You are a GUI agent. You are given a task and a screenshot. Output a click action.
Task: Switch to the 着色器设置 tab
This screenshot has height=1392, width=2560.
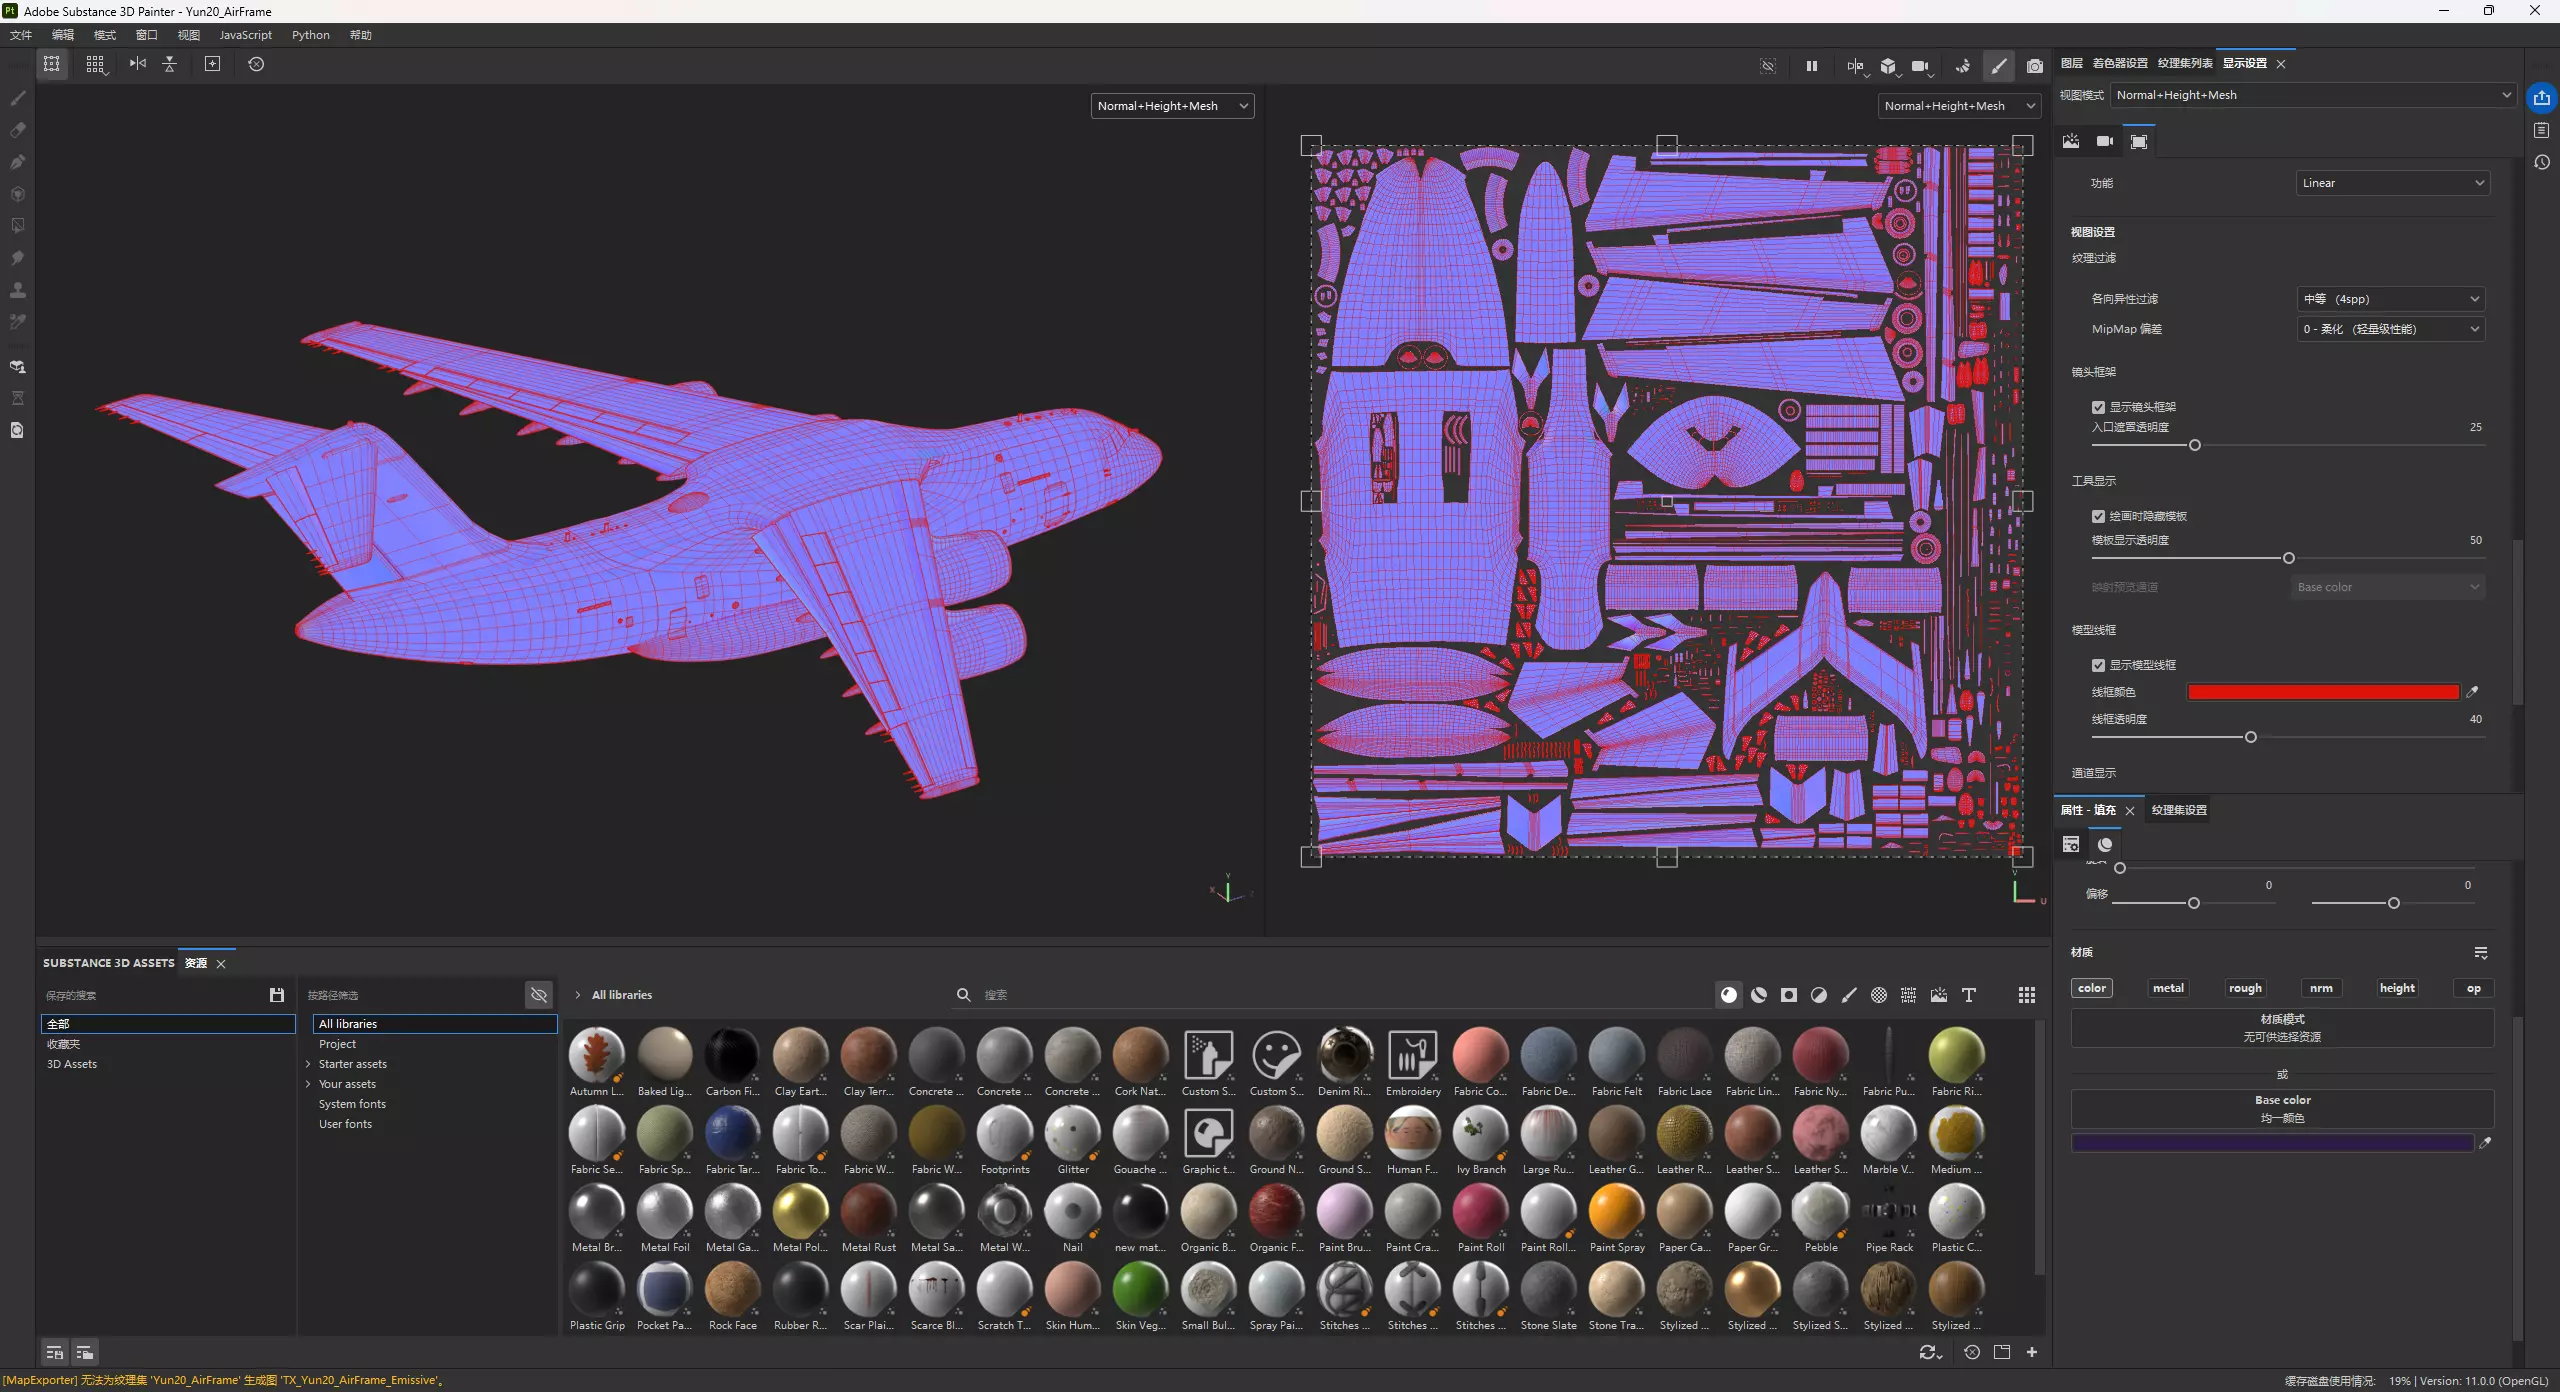tap(2119, 63)
